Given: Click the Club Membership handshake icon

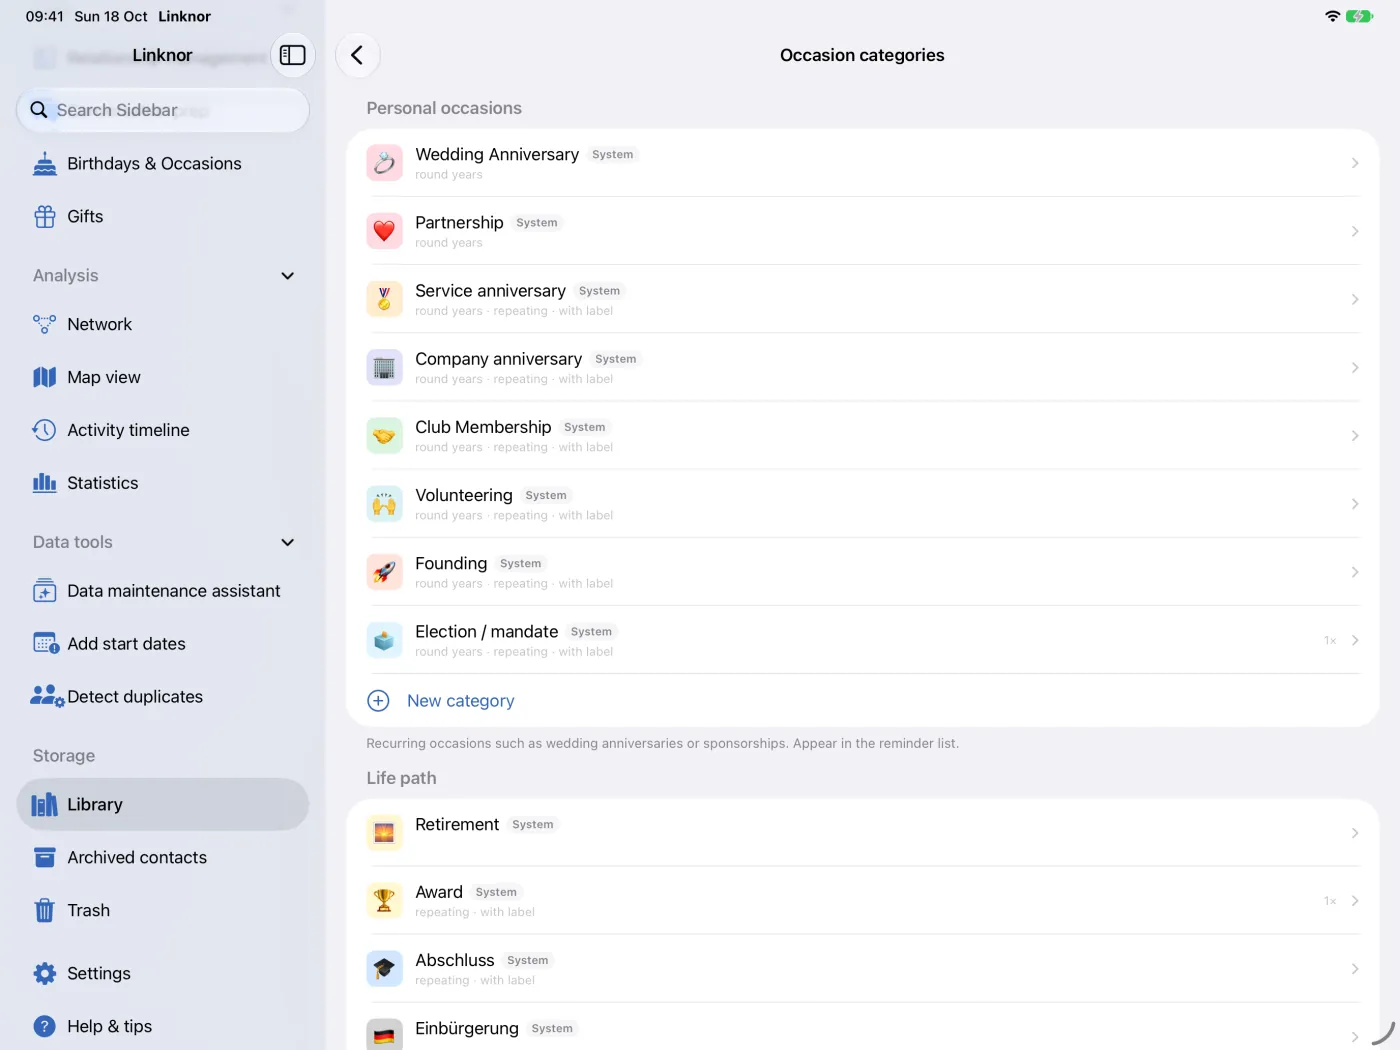Looking at the screenshot, I should [384, 435].
